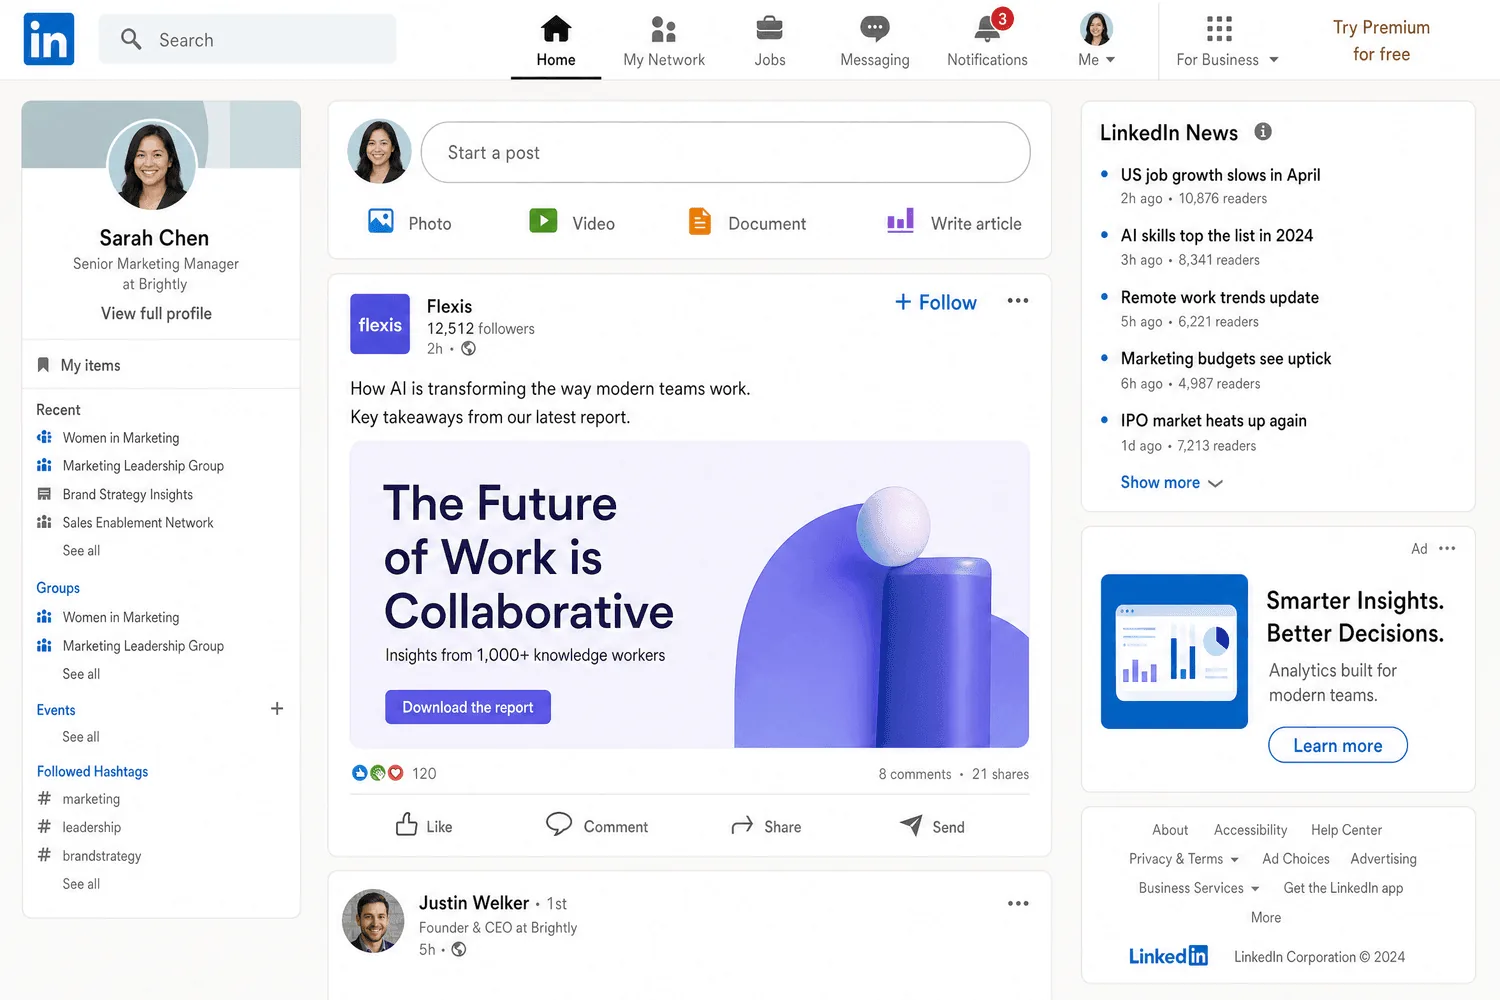The height and width of the screenshot is (1000, 1500).
Task: Add a new event with the plus icon
Action: pos(277,709)
